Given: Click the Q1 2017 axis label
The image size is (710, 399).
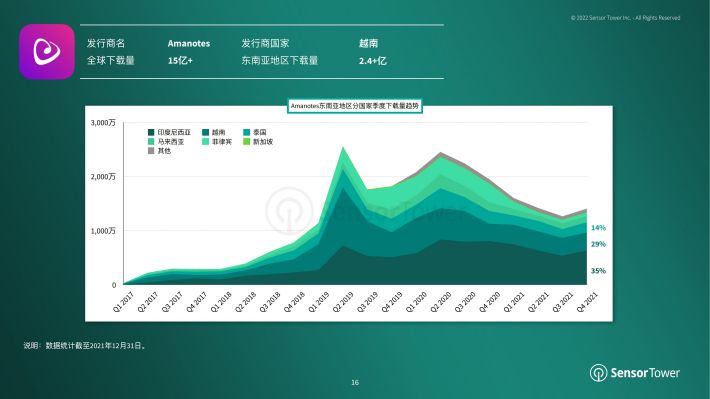Looking at the screenshot, I should pyautogui.click(x=123, y=302).
